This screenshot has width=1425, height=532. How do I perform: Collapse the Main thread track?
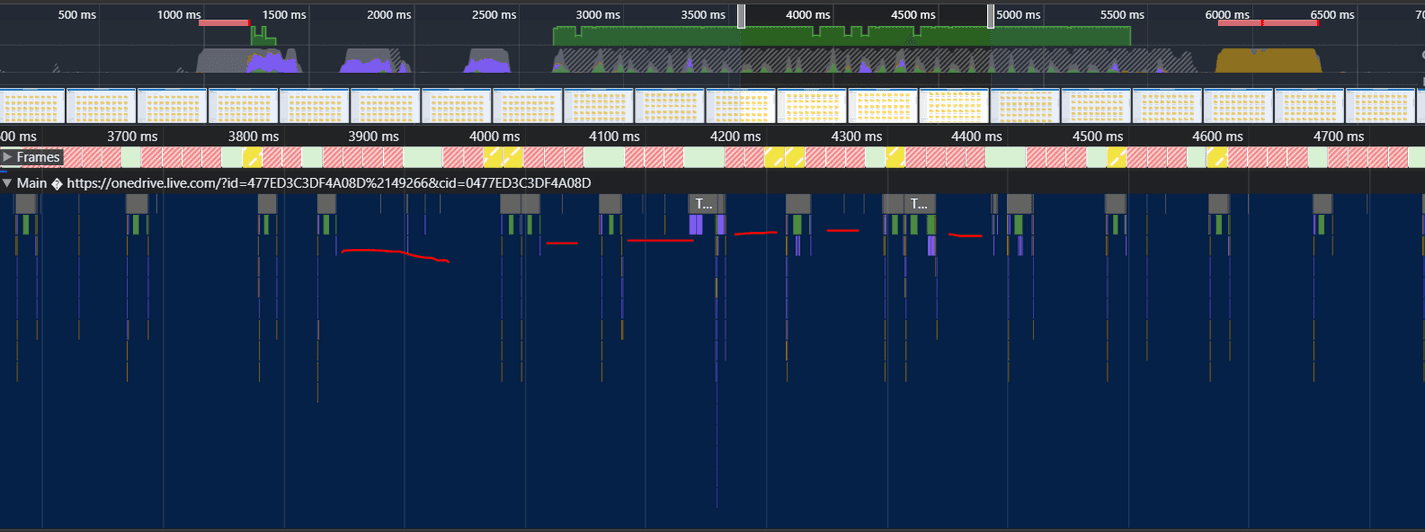tap(8, 184)
